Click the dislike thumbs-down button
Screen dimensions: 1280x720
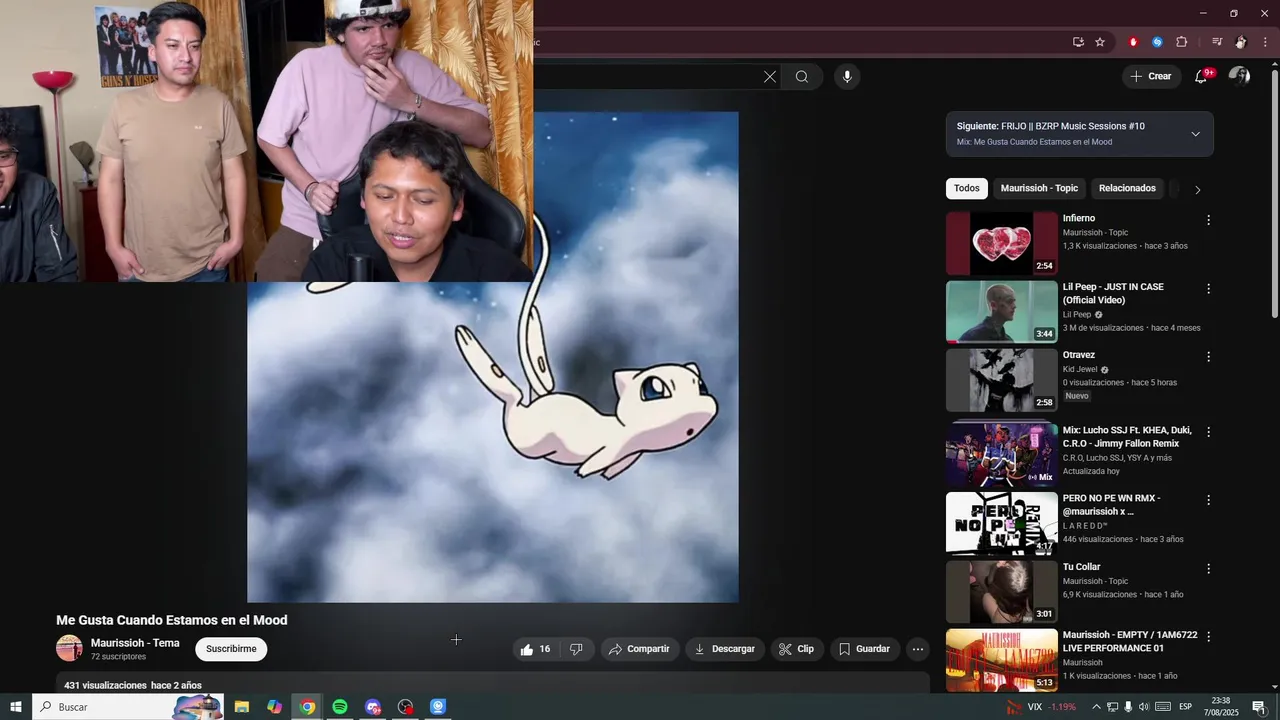576,649
